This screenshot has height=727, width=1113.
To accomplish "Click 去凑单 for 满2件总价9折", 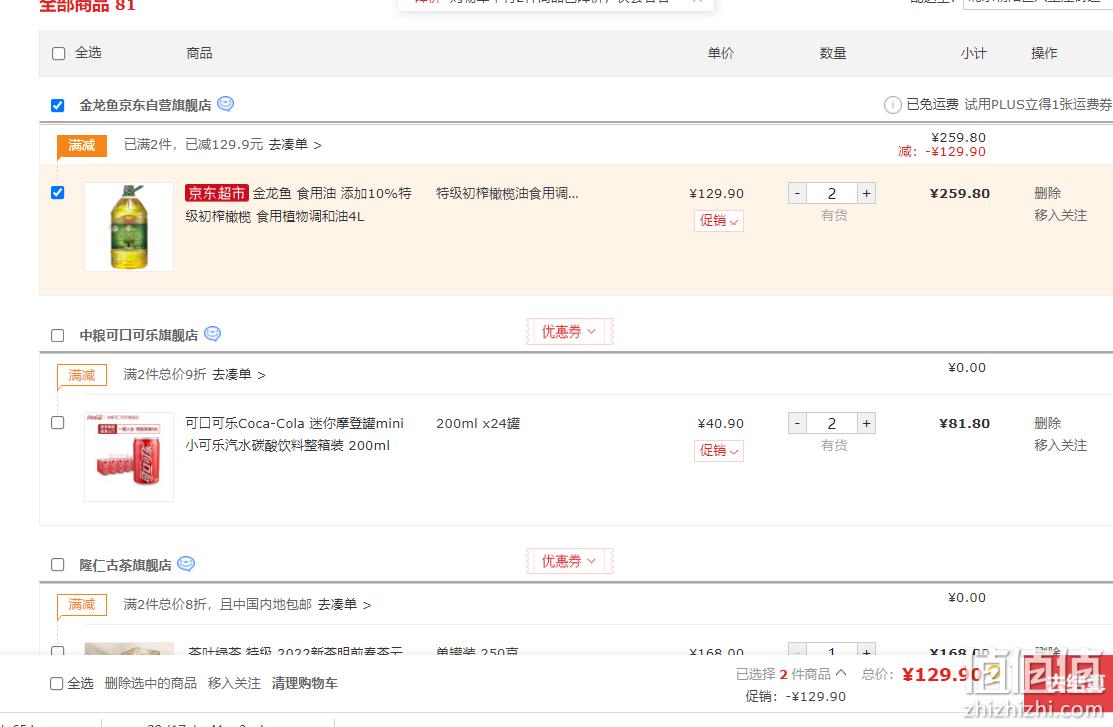I will tap(238, 374).
